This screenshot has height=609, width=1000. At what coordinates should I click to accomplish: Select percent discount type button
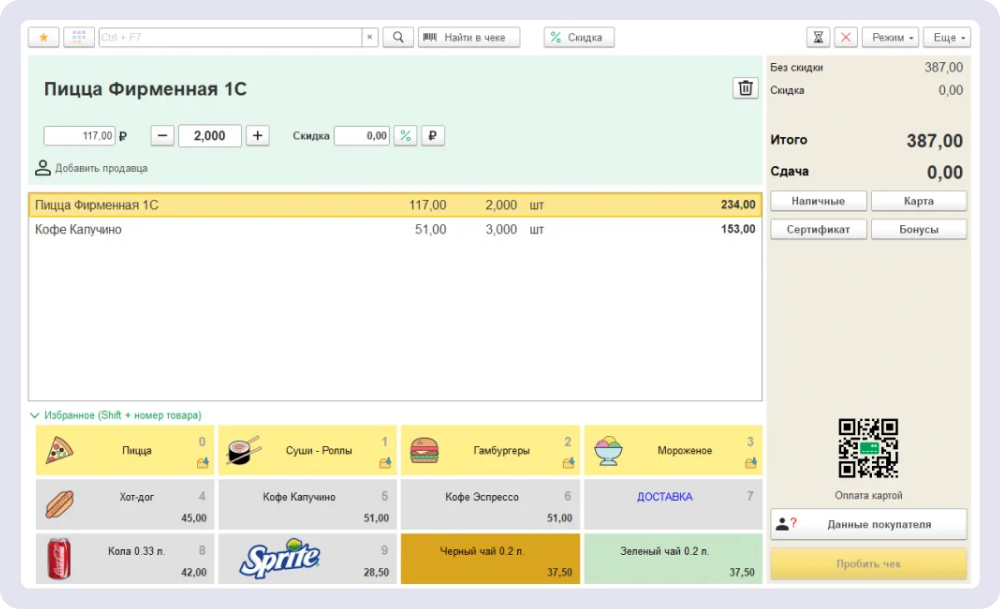[x=405, y=136]
